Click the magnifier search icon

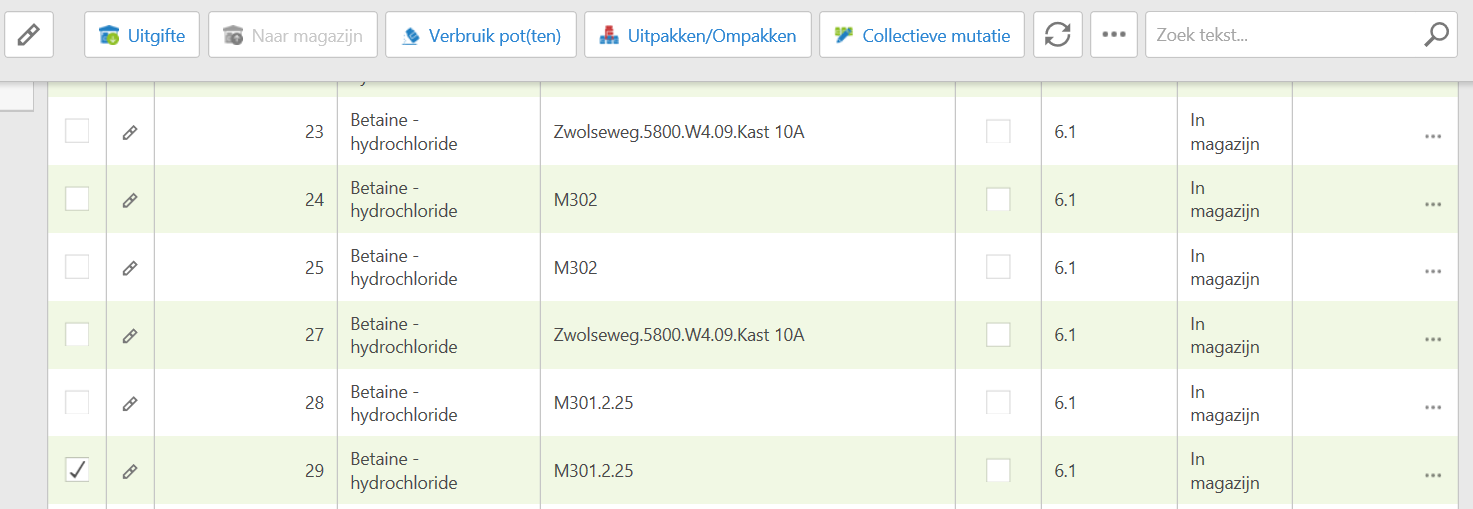(1435, 35)
